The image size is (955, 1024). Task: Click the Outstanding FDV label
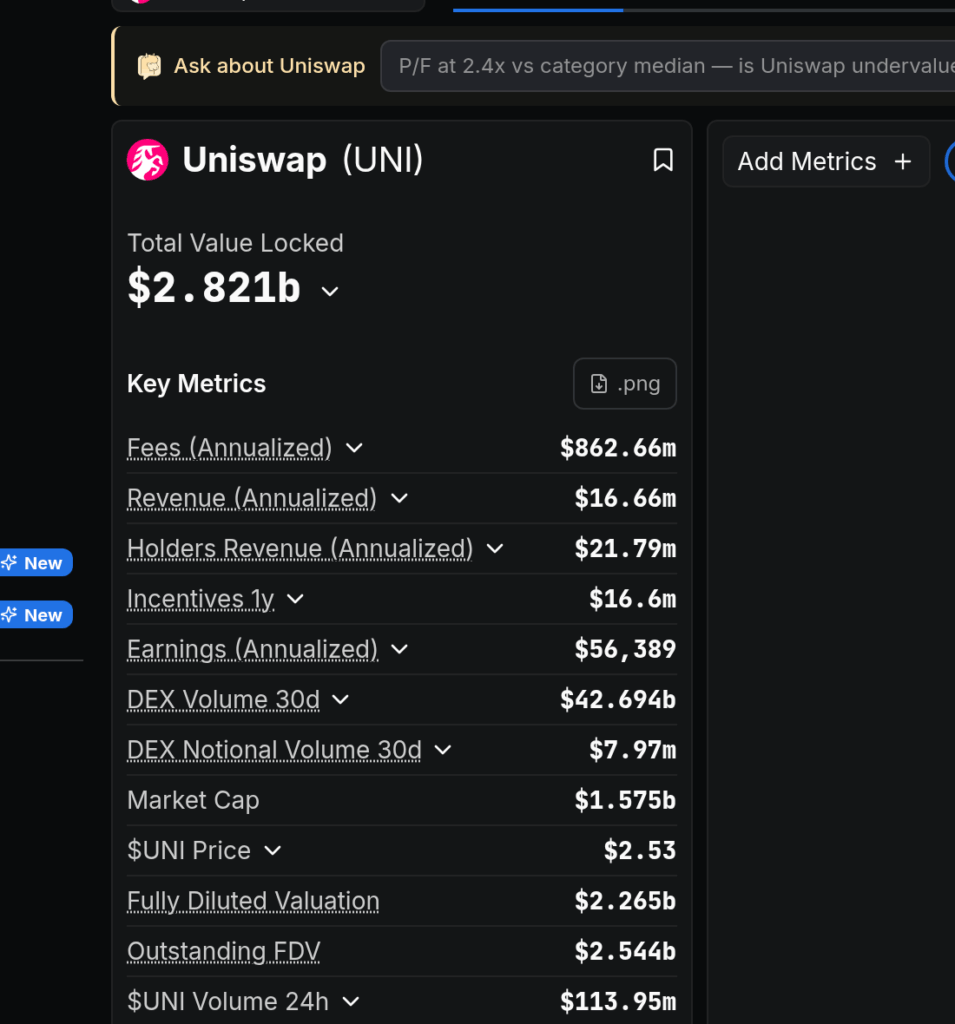point(223,951)
